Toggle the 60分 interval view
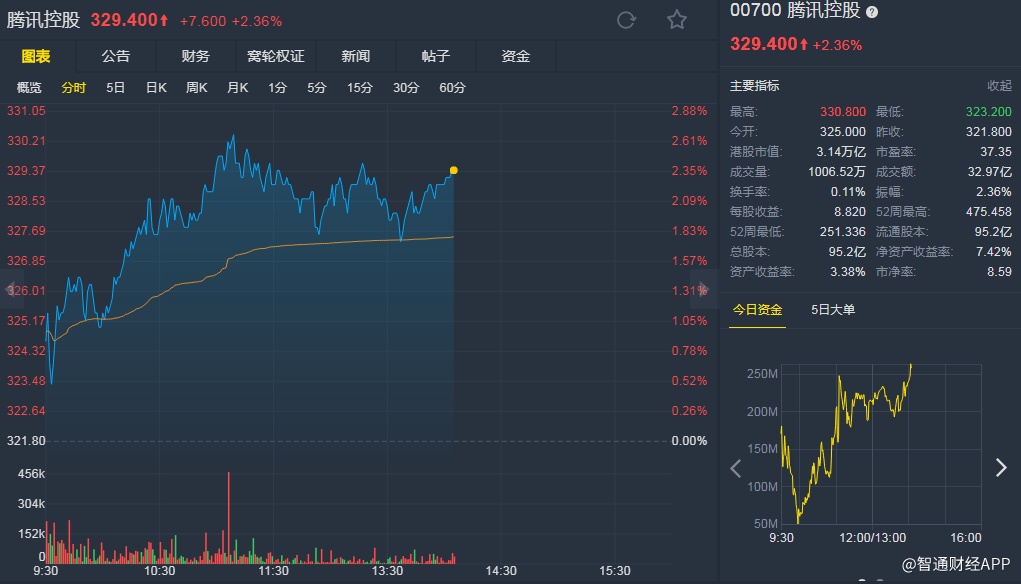The height and width of the screenshot is (584, 1021). (x=452, y=88)
